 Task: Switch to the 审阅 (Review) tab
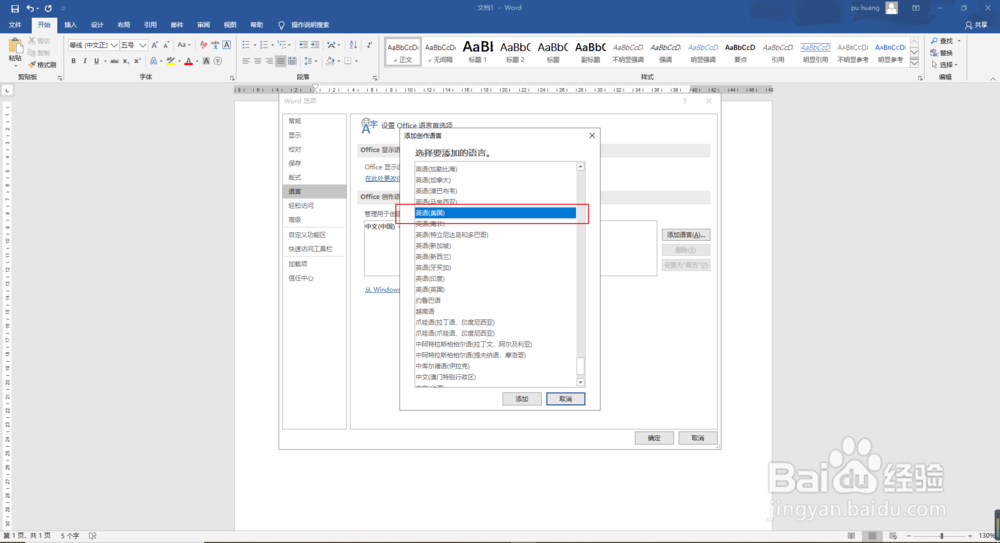click(203, 25)
